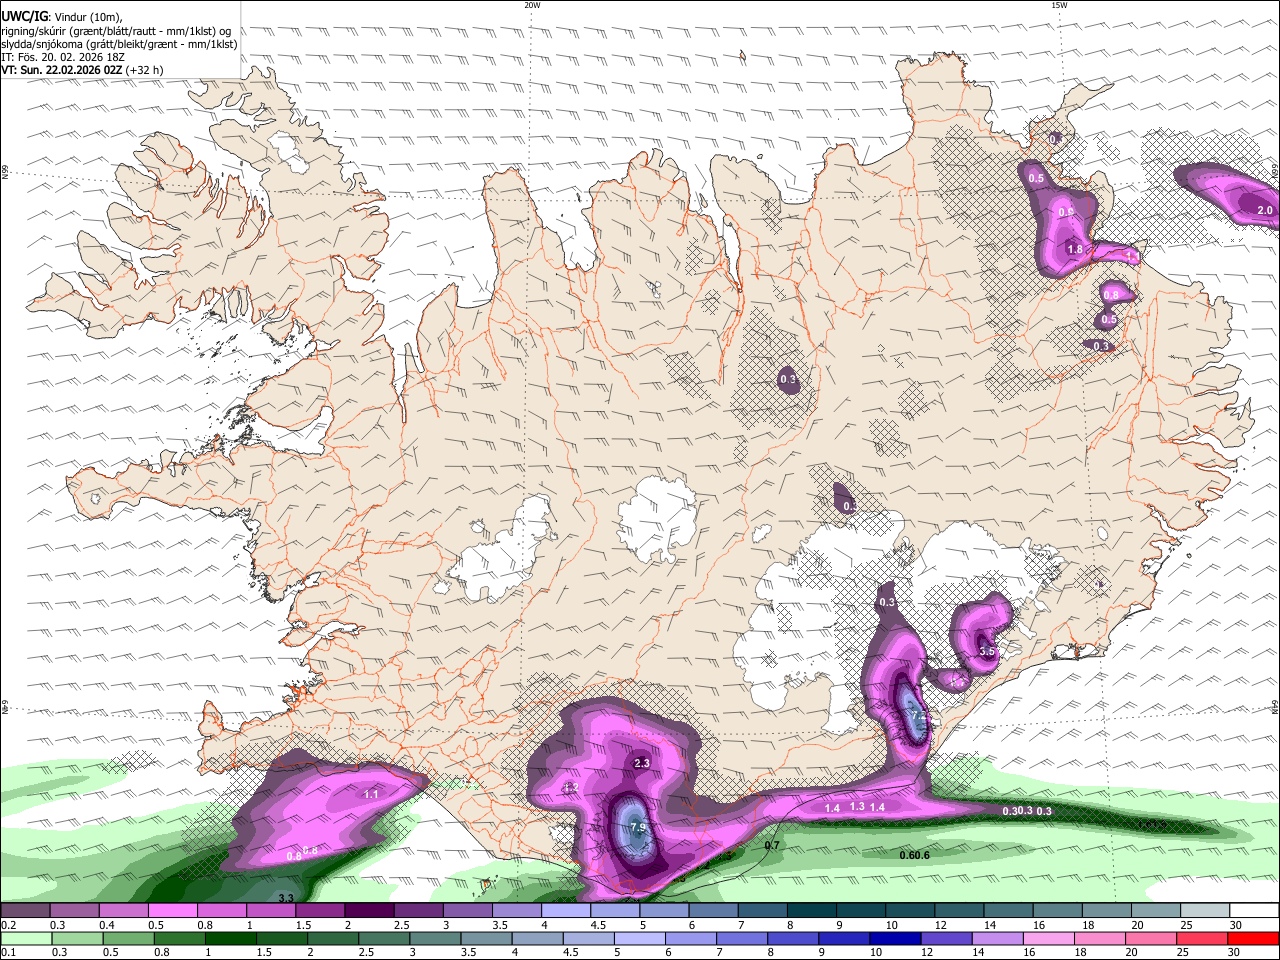Pick the dark purple 2 swatch in the upper legend
The image size is (1280, 960).
pos(369,911)
